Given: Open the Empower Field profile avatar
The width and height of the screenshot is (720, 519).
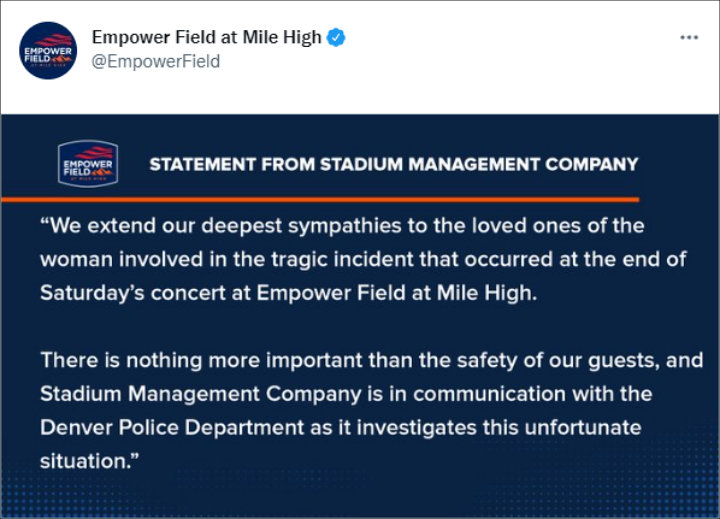Looking at the screenshot, I should 48,50.
